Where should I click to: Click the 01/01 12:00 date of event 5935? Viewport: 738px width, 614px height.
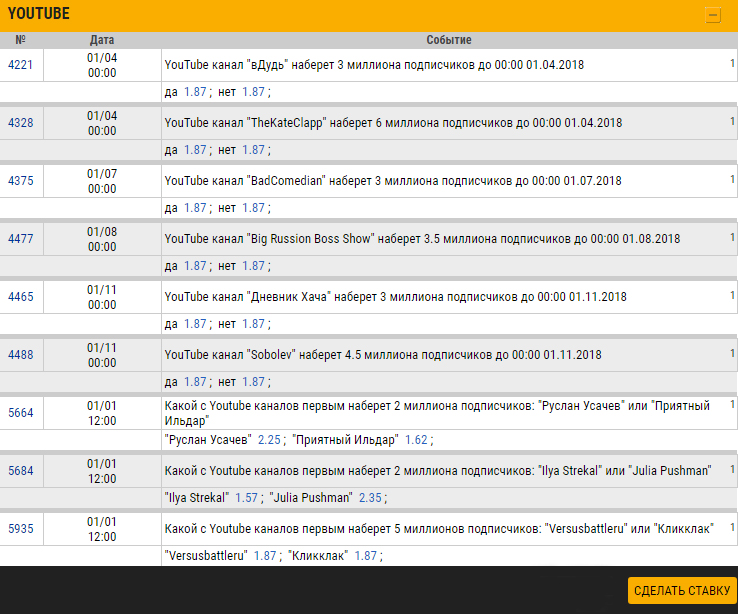click(102, 529)
